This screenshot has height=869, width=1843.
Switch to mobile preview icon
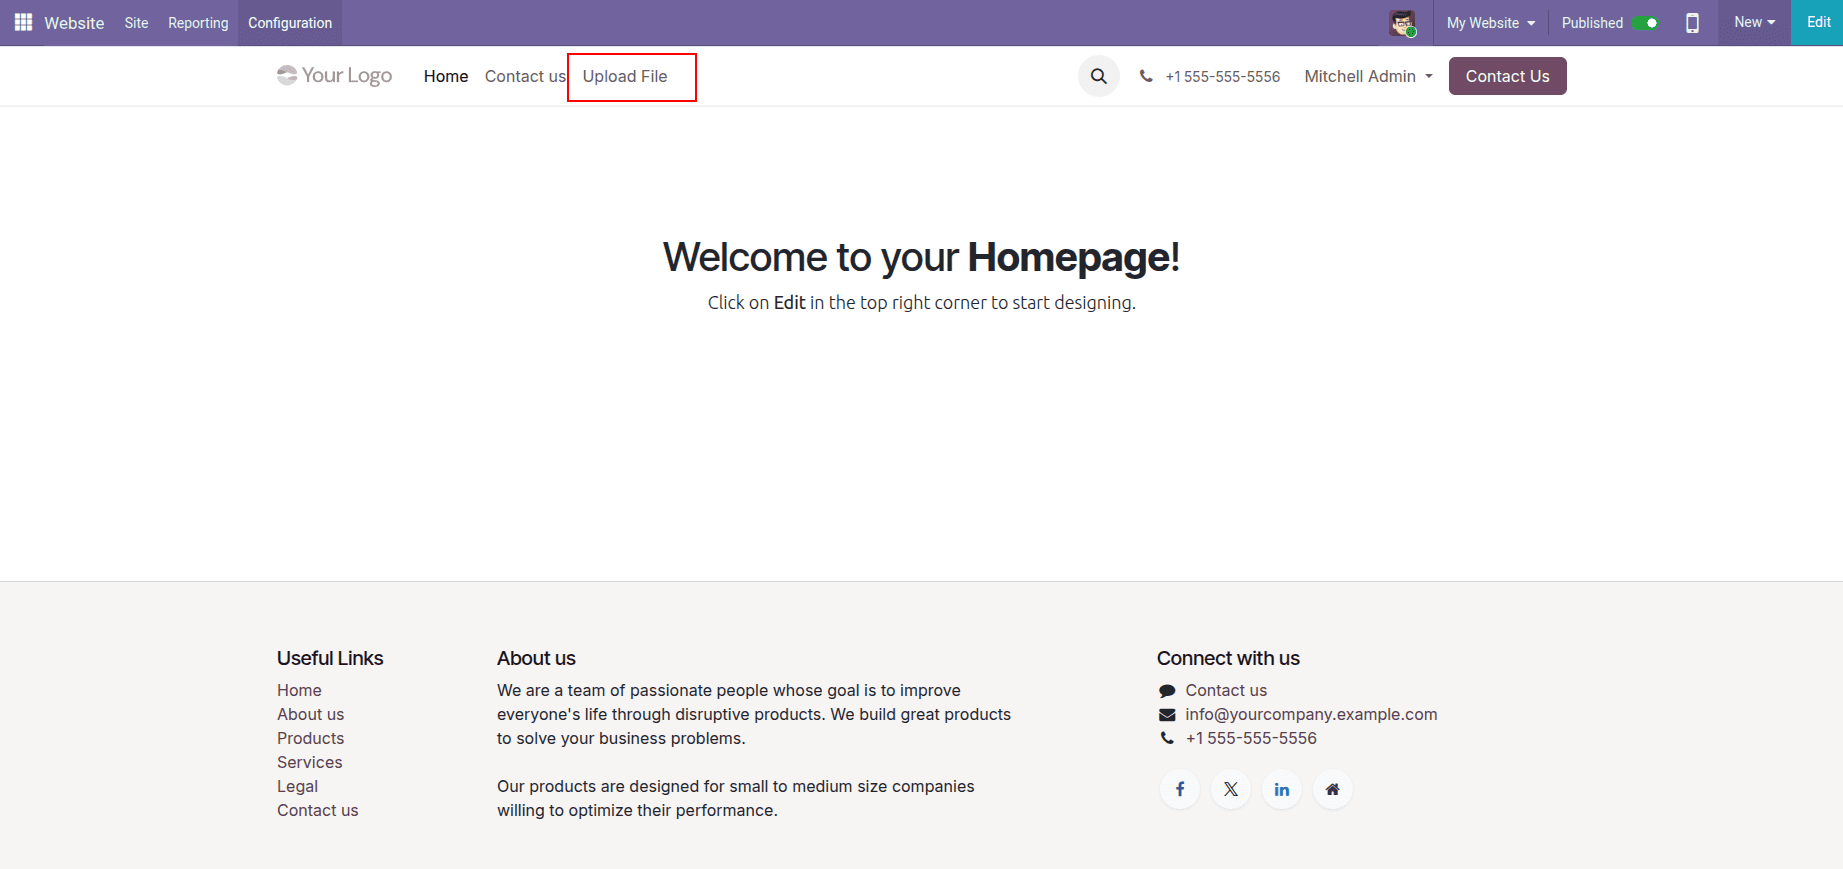(1692, 23)
